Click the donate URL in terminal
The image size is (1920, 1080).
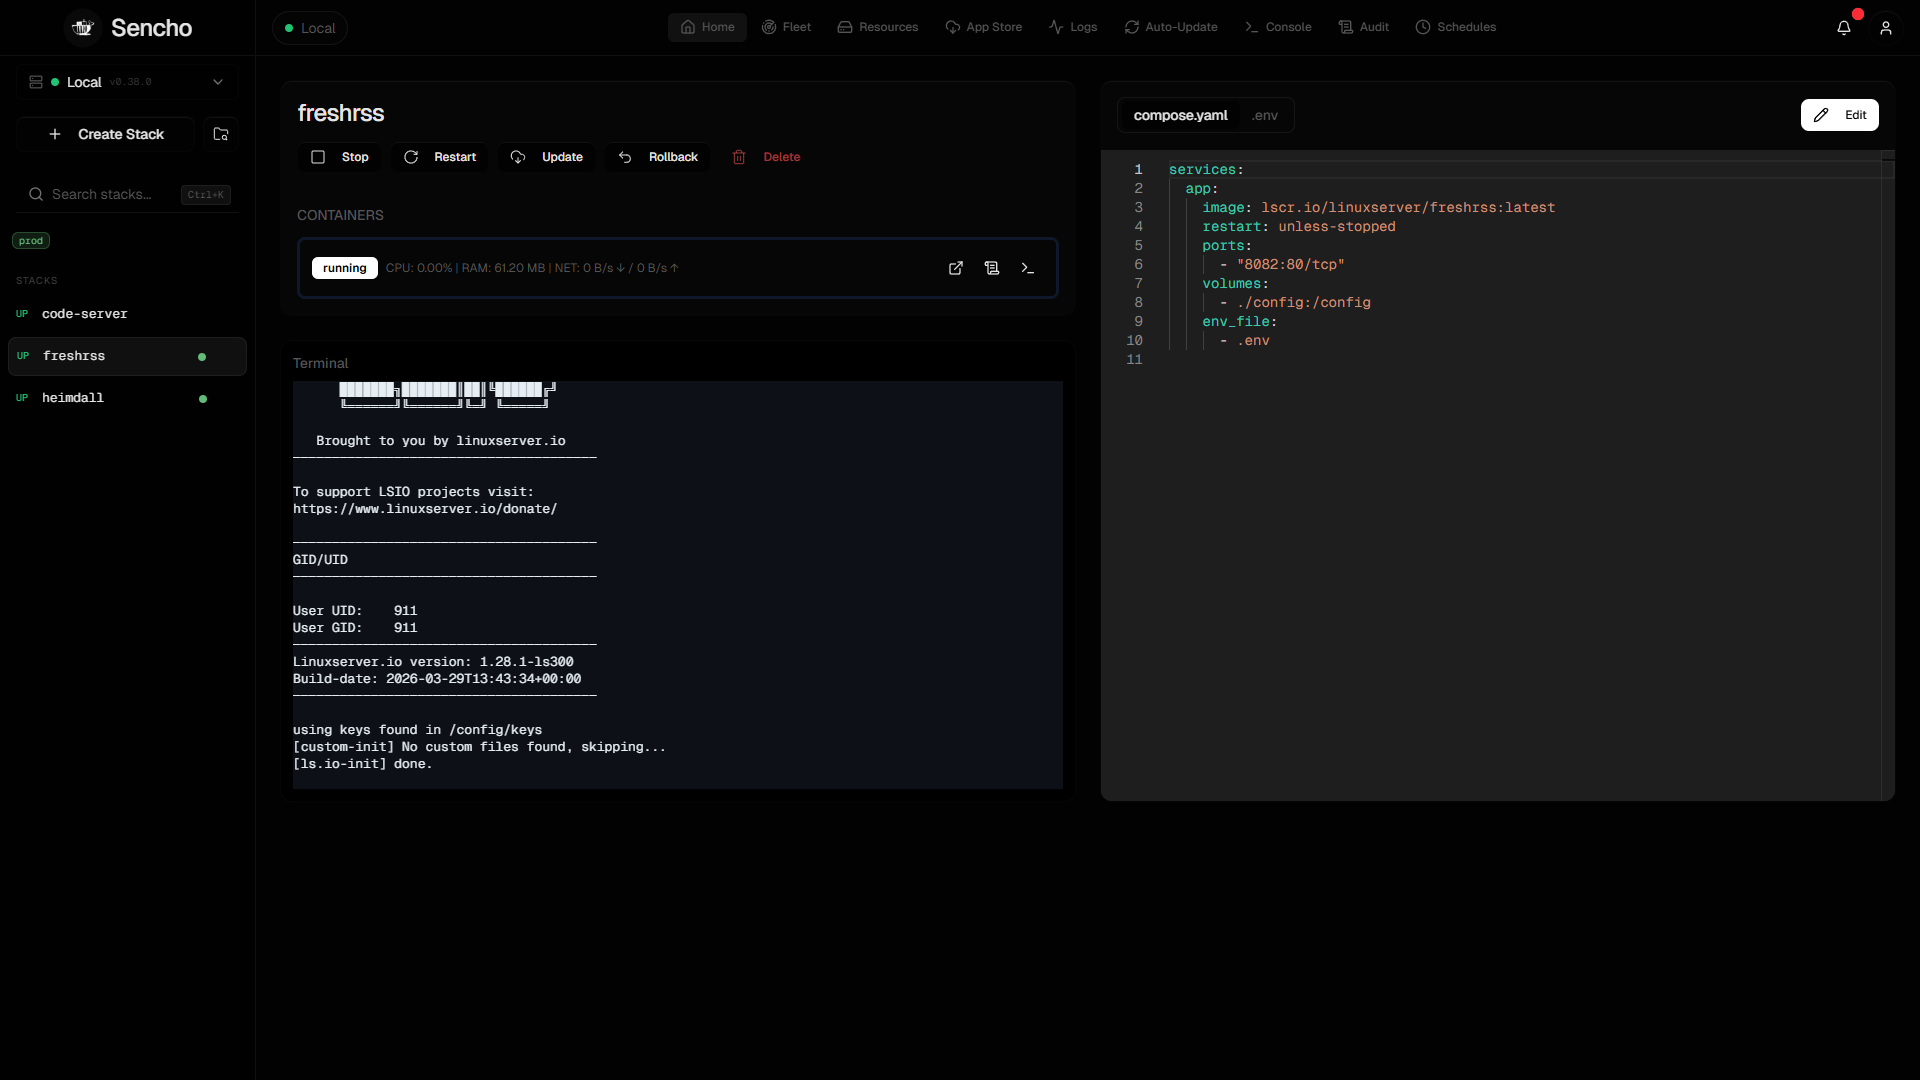[x=425, y=509]
